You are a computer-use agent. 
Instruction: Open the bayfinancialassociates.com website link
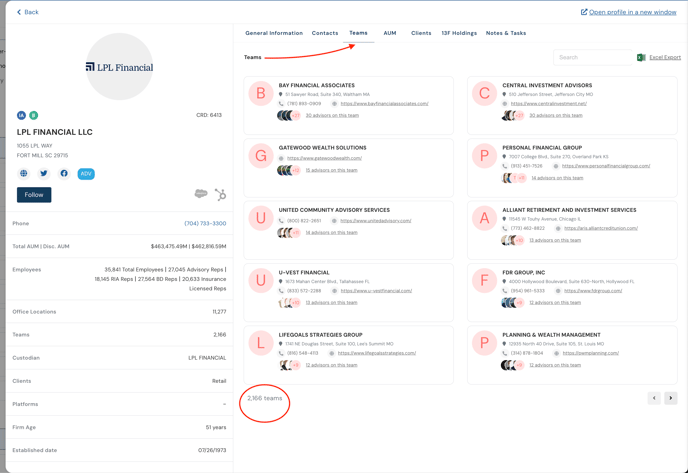coord(384,104)
